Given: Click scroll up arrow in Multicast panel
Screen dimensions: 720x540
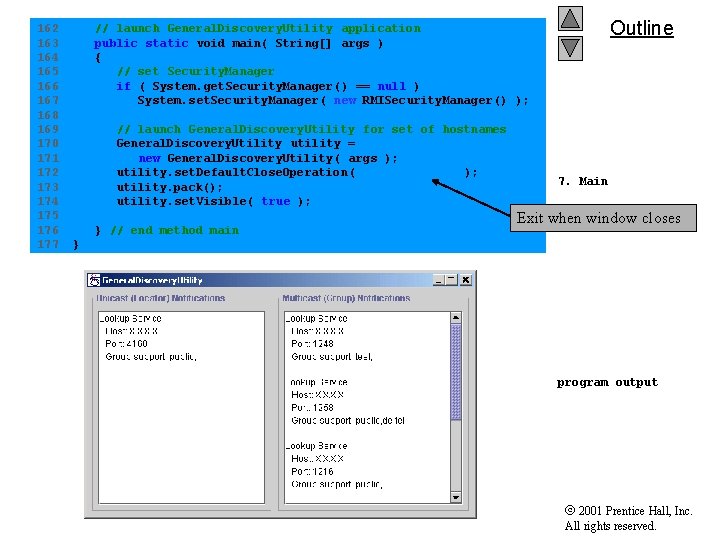Looking at the screenshot, I should [x=456, y=317].
